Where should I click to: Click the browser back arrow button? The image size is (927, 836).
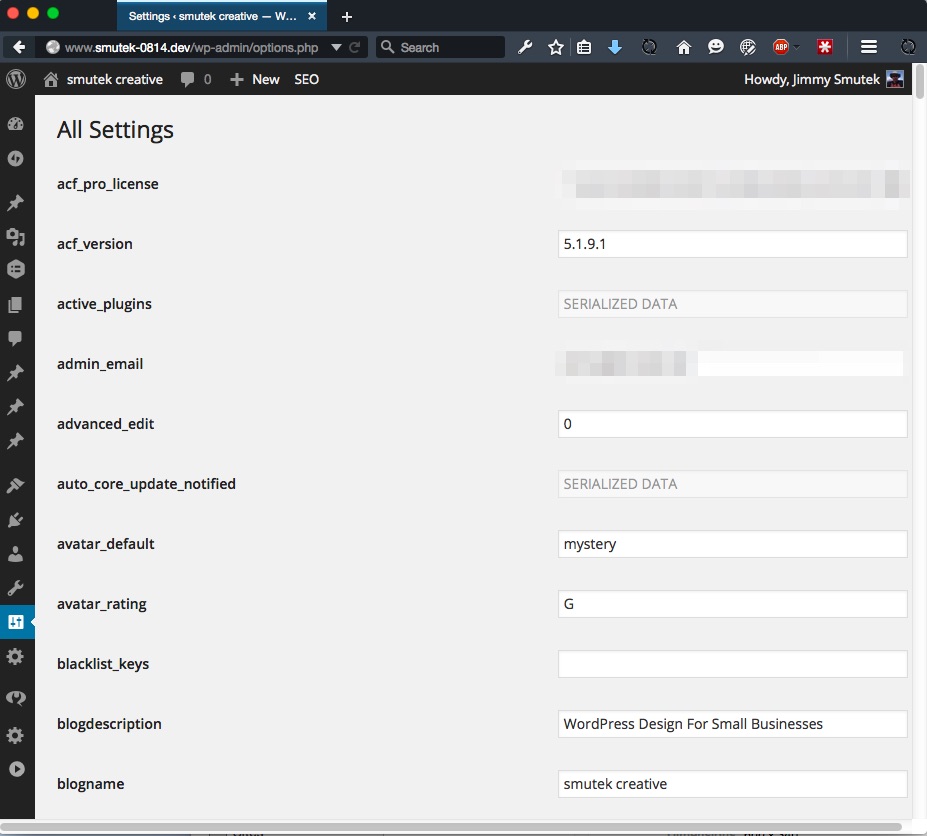[19, 47]
